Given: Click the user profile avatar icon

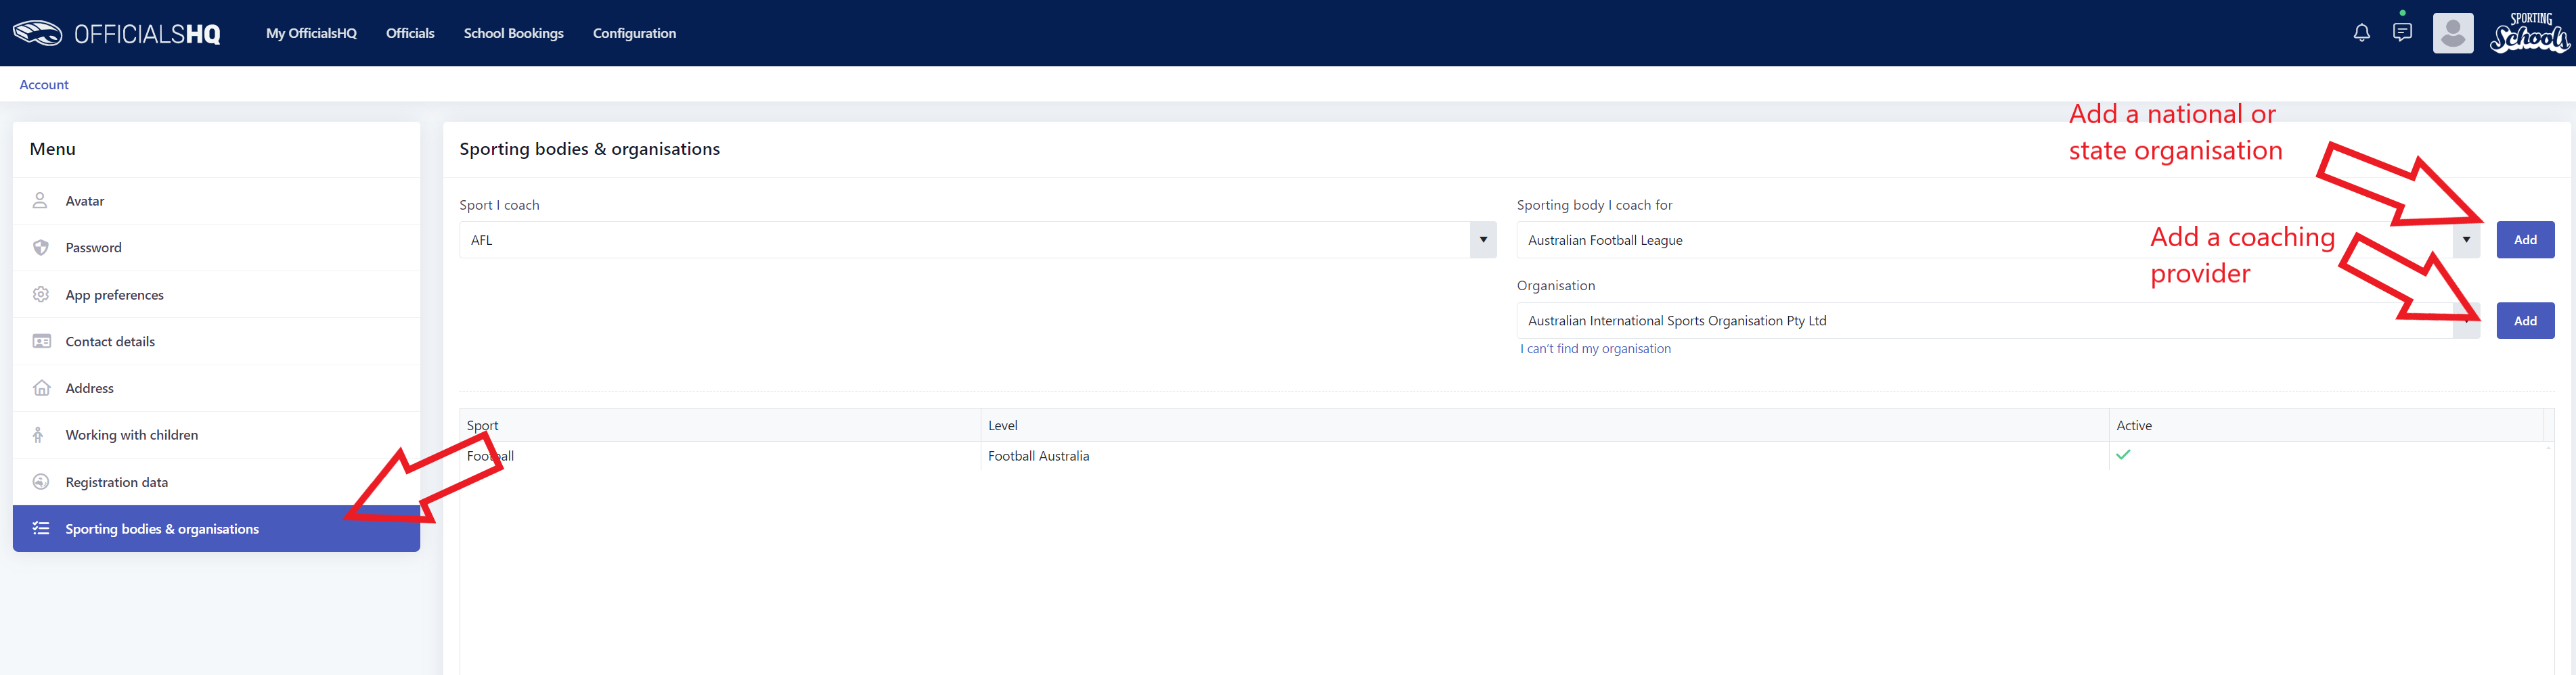Looking at the screenshot, I should [2452, 33].
